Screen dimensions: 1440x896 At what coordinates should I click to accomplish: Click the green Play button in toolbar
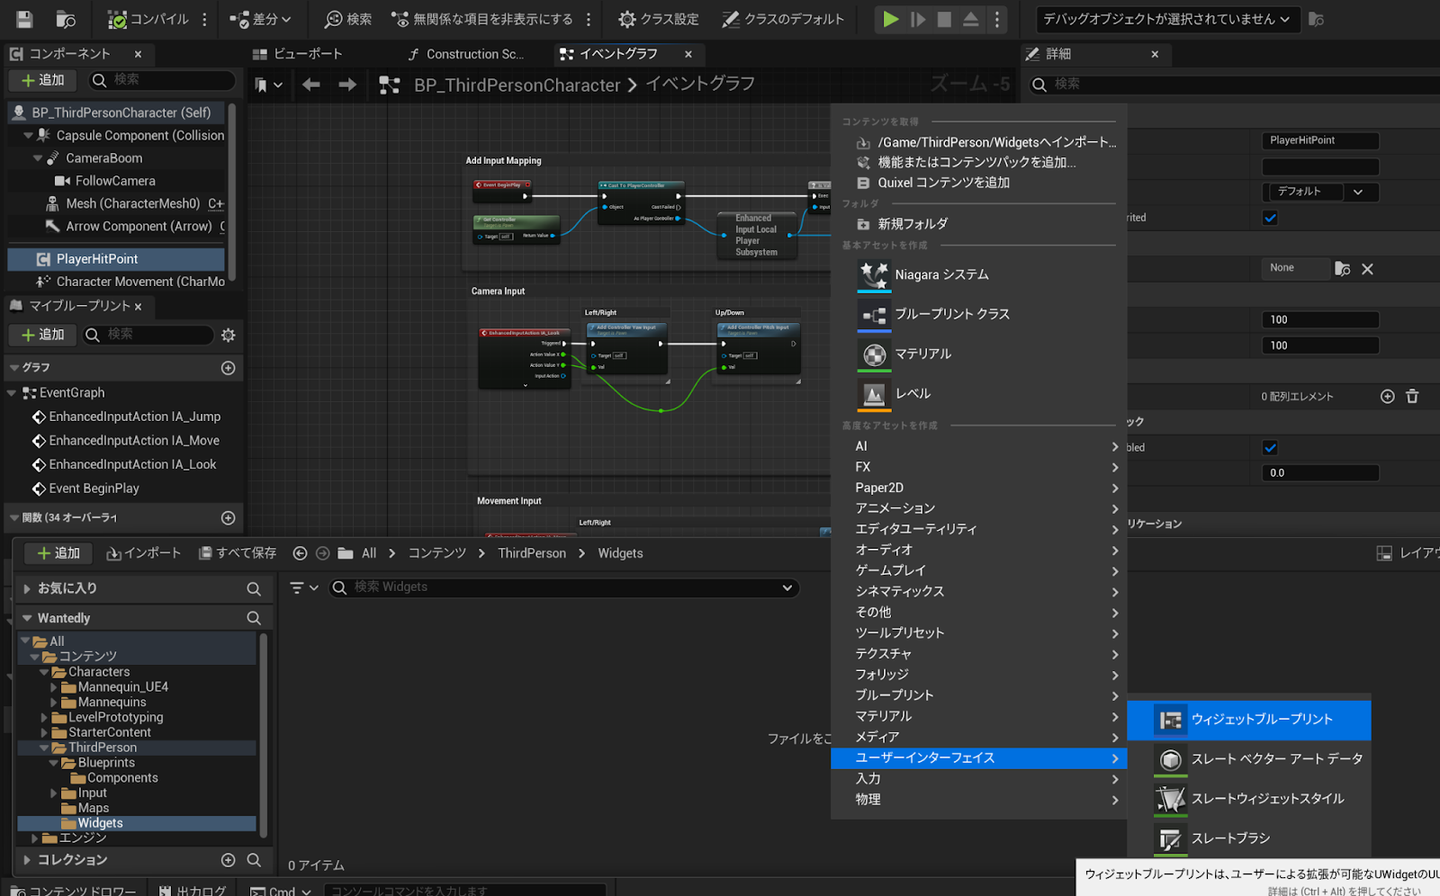pos(889,19)
